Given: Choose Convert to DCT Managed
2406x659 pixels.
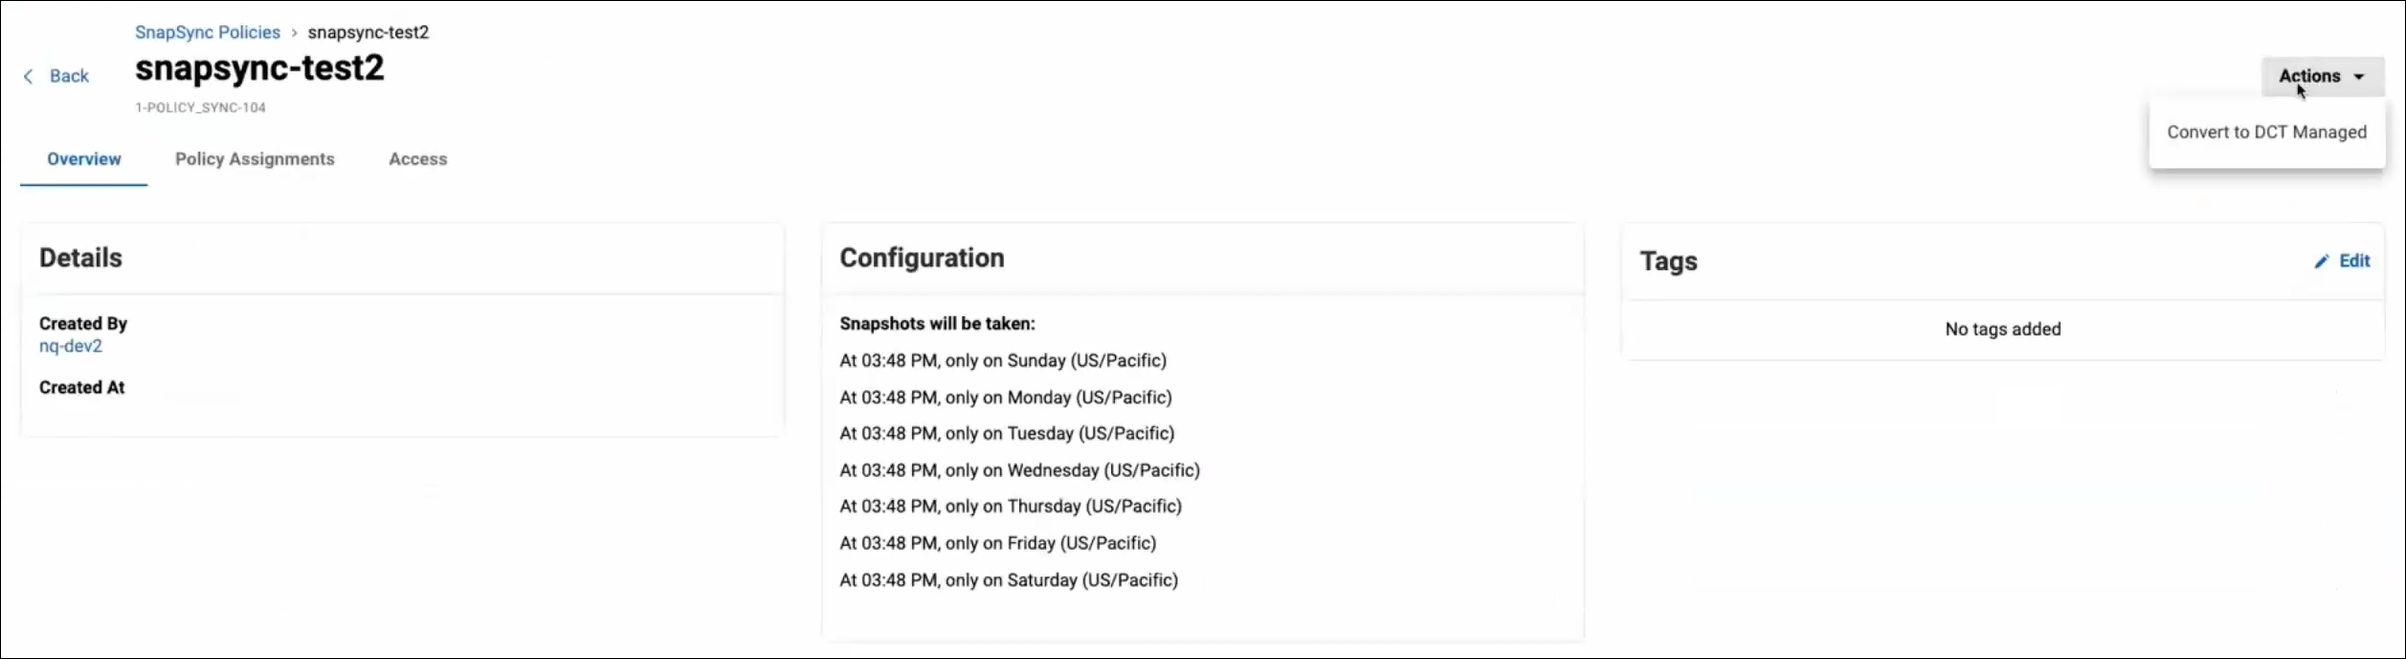Looking at the screenshot, I should click(2266, 132).
